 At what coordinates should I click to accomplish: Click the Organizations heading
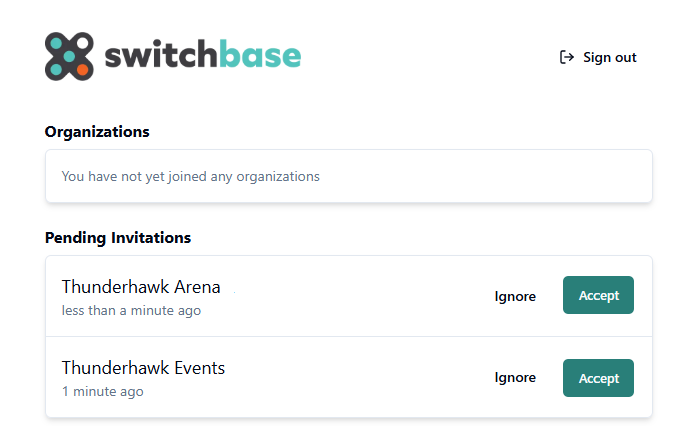(97, 132)
